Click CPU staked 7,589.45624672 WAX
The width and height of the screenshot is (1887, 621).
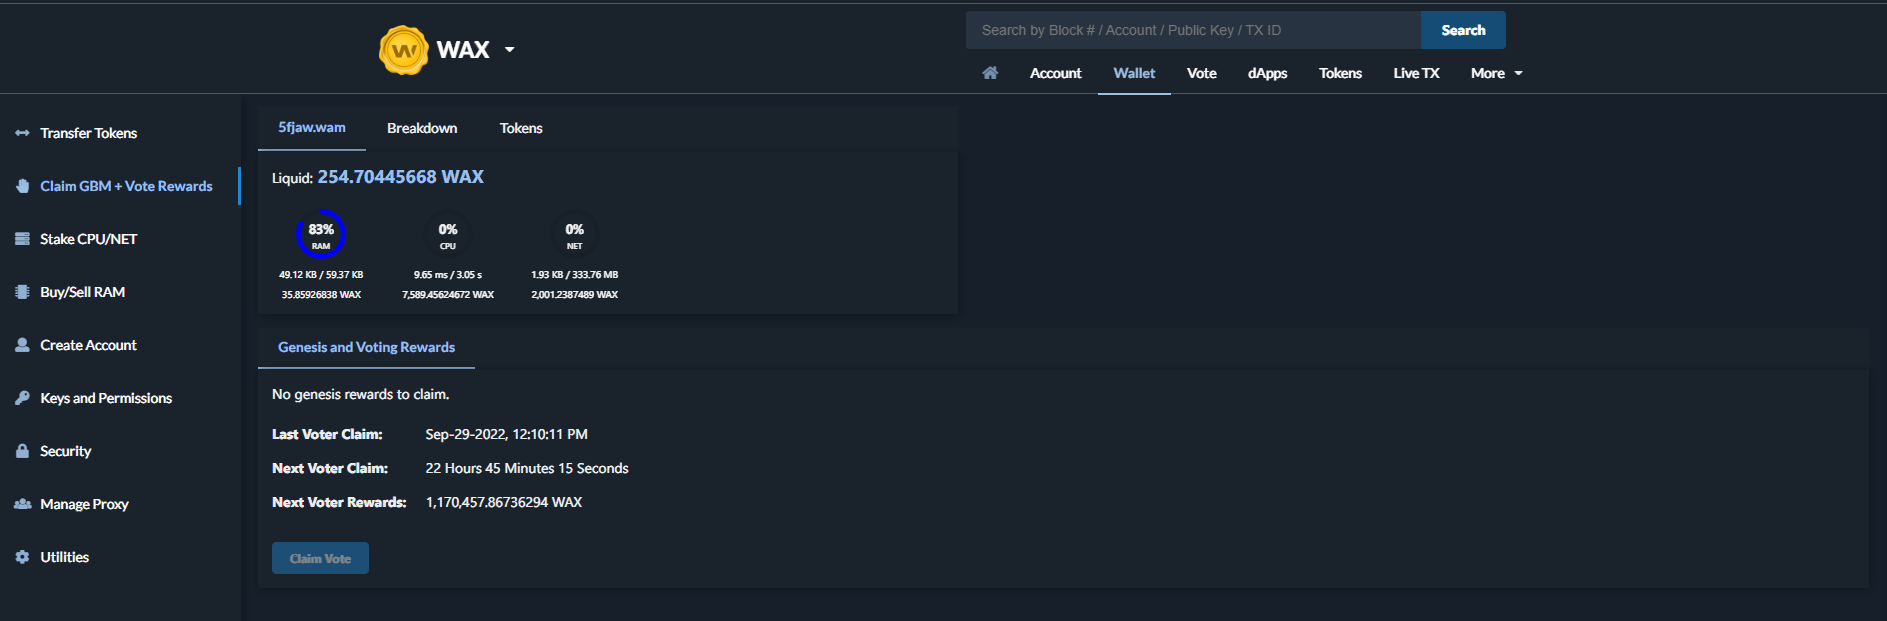coord(448,295)
